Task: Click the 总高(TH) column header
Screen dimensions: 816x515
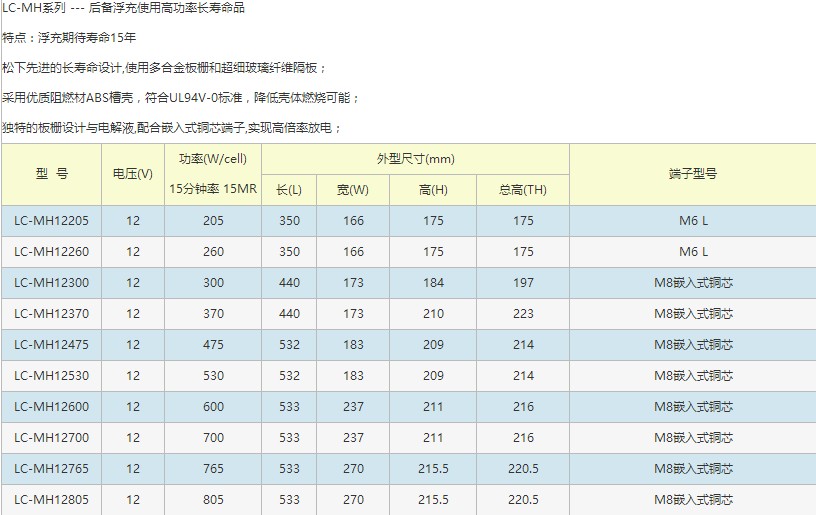Action: [x=523, y=190]
